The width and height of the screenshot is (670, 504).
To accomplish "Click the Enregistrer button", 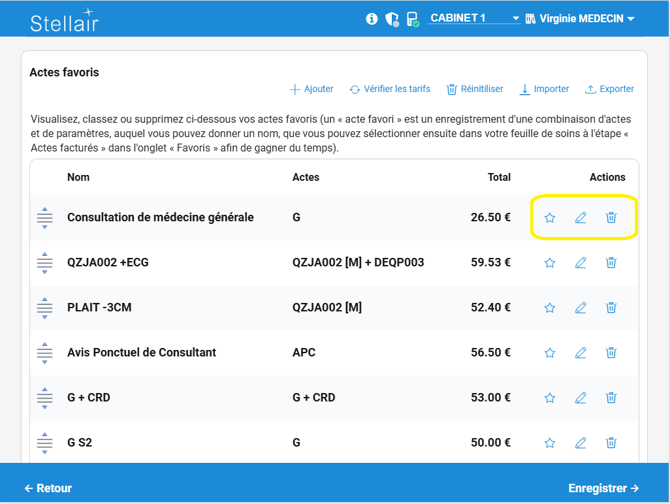I will [x=603, y=488].
